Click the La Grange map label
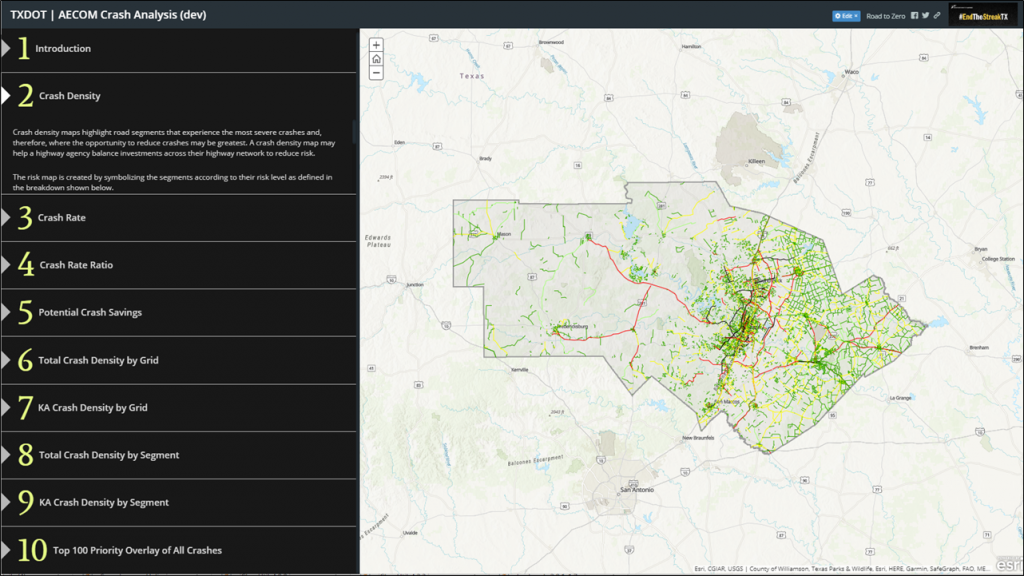 tap(901, 398)
